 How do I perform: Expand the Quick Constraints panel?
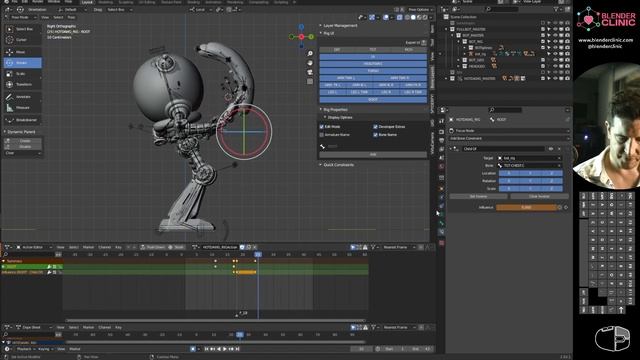pyautogui.click(x=321, y=165)
